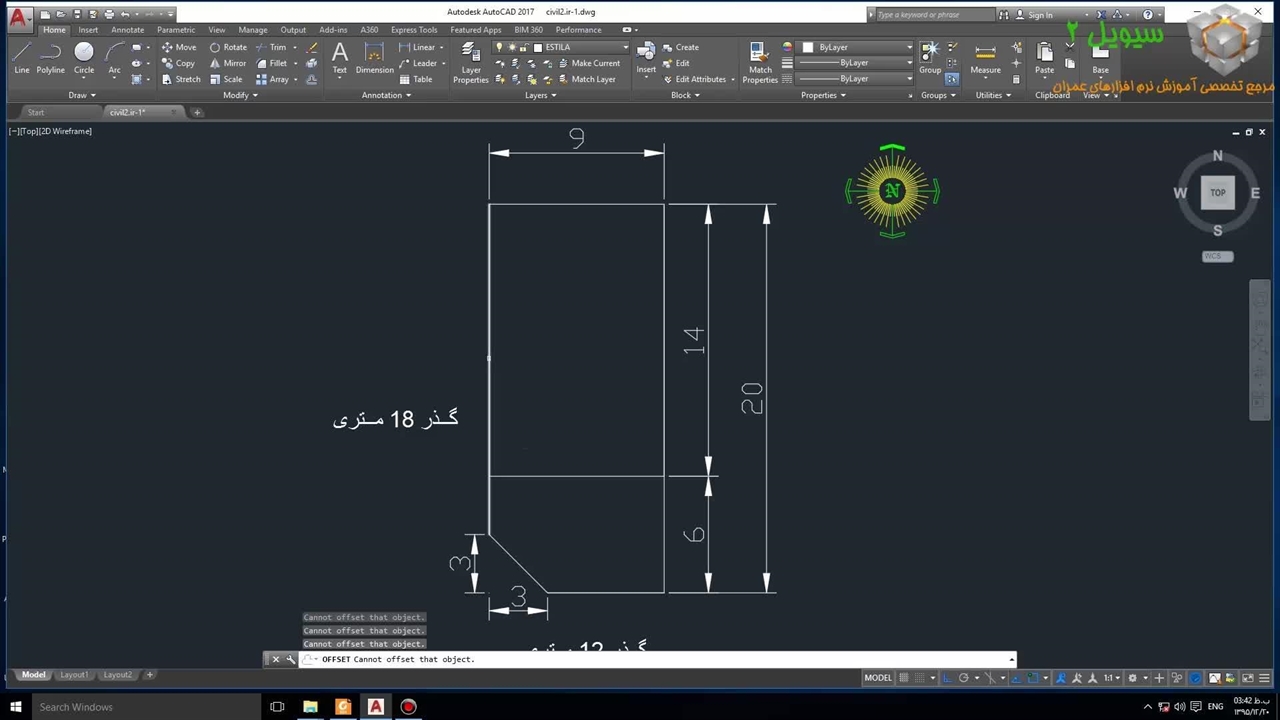1280x720 pixels.
Task: Pick the Polyline tool
Action: [x=51, y=57]
